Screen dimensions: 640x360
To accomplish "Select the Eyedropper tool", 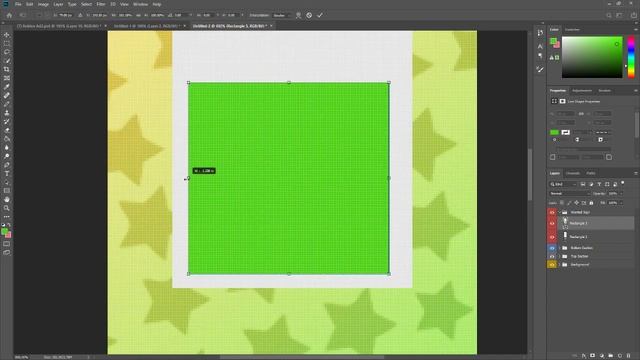I will tap(7, 87).
